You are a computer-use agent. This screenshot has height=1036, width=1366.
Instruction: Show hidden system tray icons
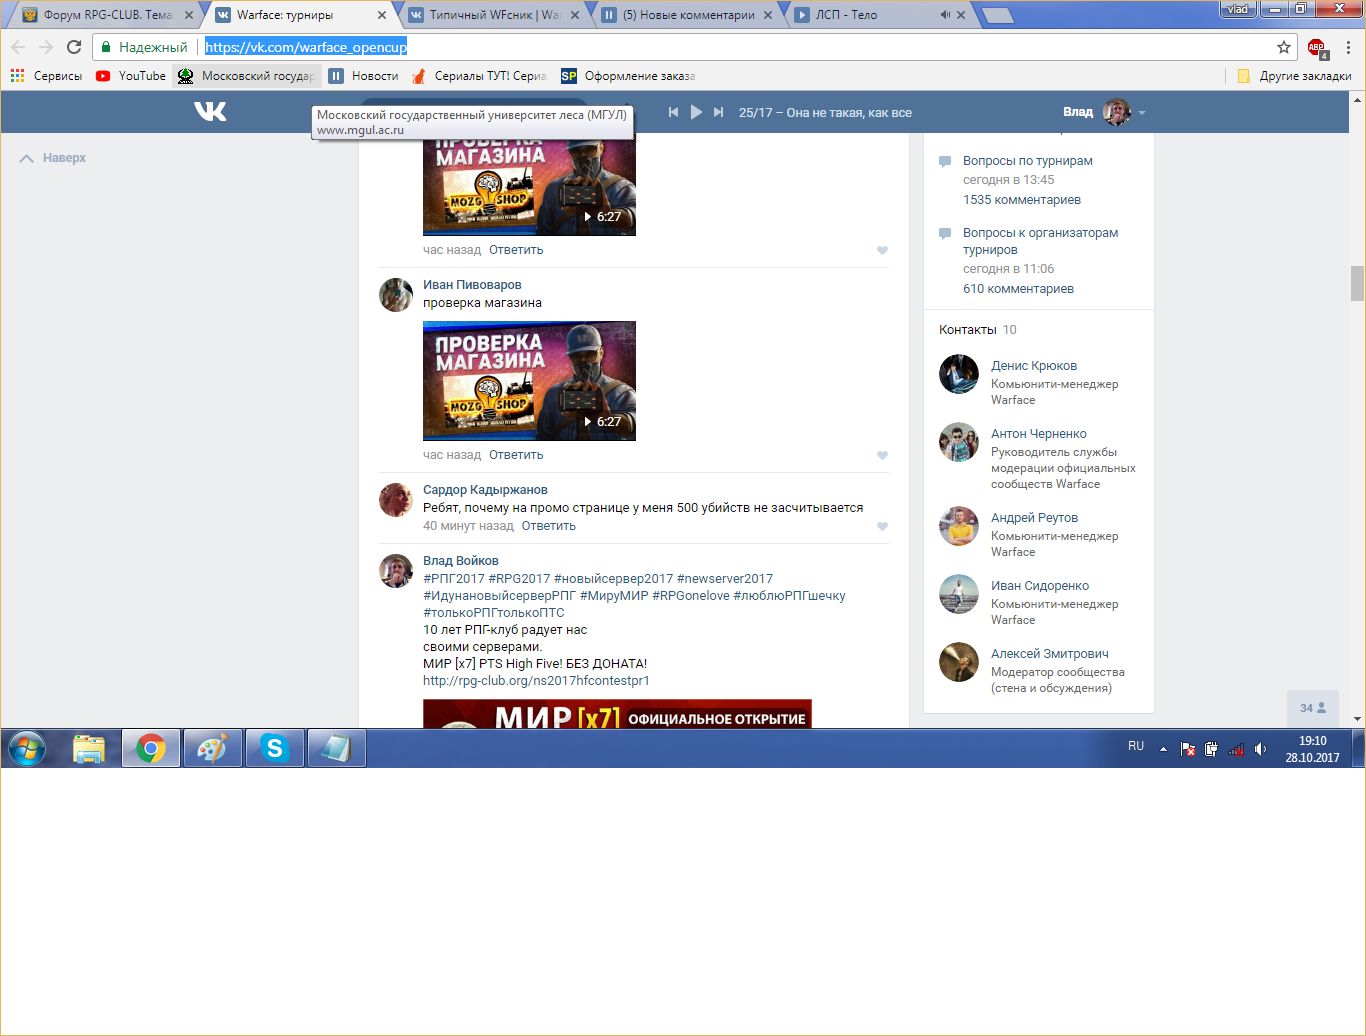coord(1163,749)
